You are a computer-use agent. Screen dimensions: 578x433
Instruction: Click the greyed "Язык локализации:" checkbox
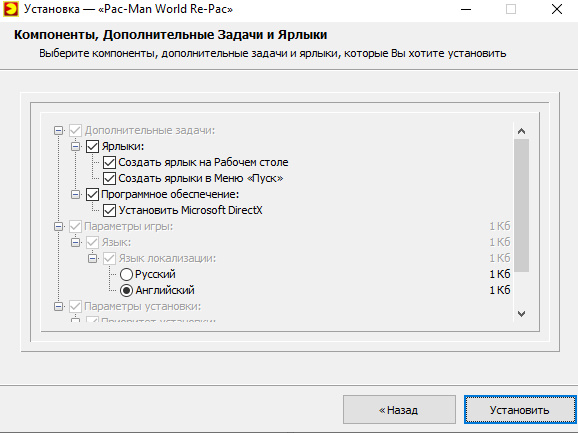109,258
